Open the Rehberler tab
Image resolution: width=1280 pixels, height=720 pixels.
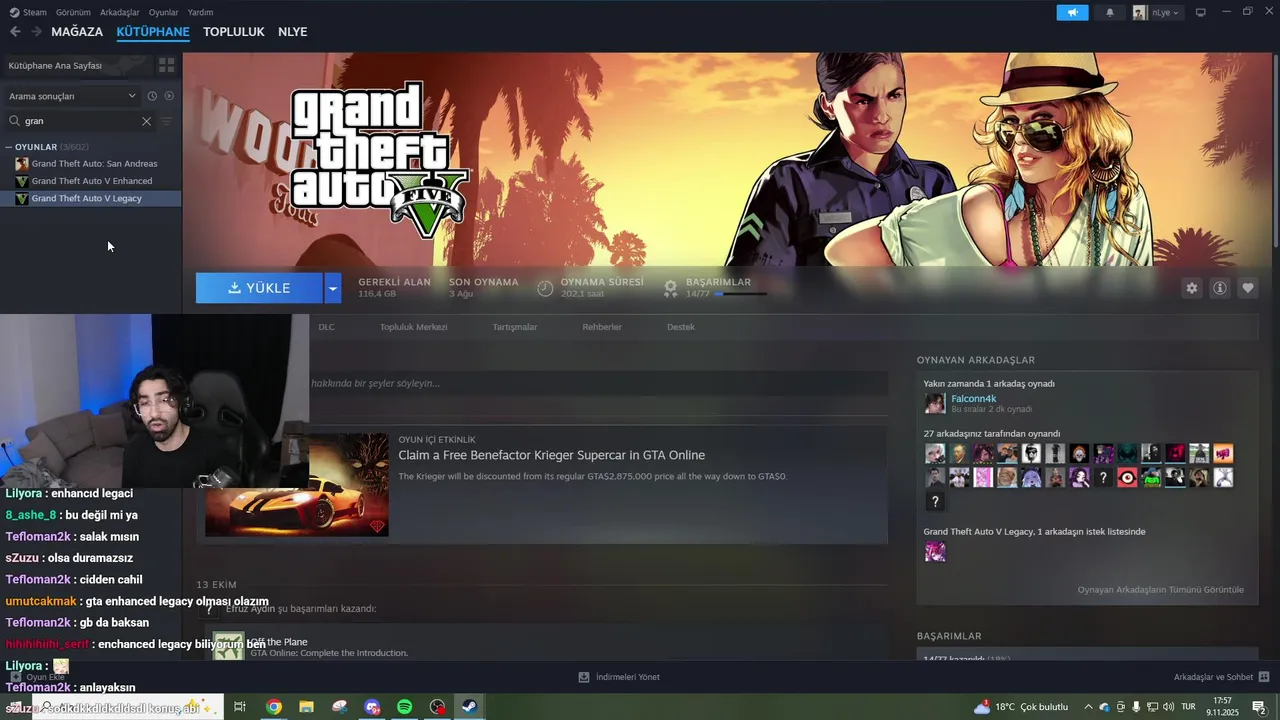click(x=602, y=327)
